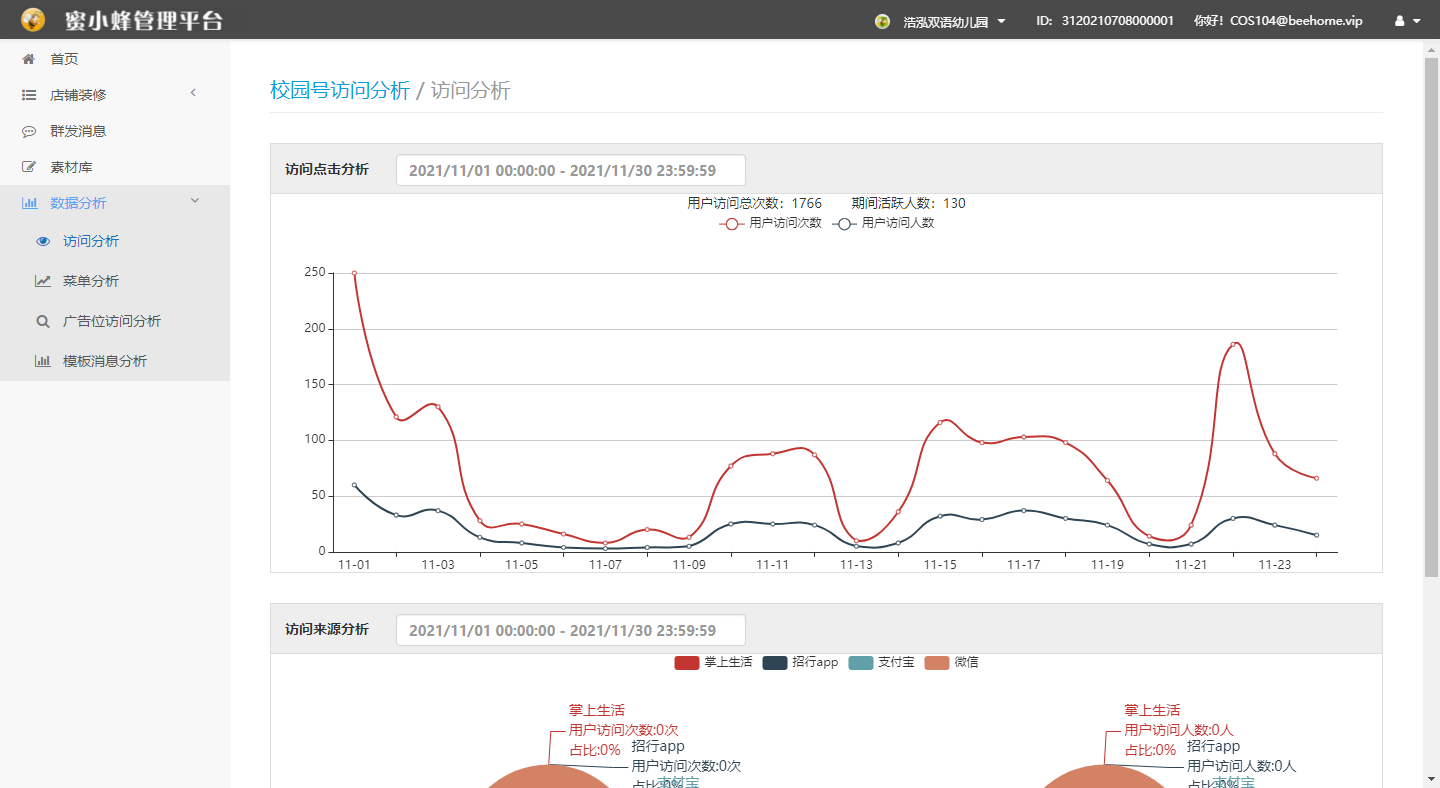Click the 访问来源分析 panel heading
This screenshot has height=788, width=1440.
pyautogui.click(x=327, y=630)
